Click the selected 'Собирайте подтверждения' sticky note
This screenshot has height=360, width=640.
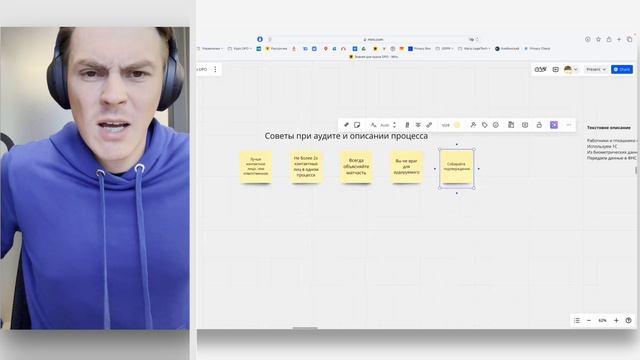point(457,167)
